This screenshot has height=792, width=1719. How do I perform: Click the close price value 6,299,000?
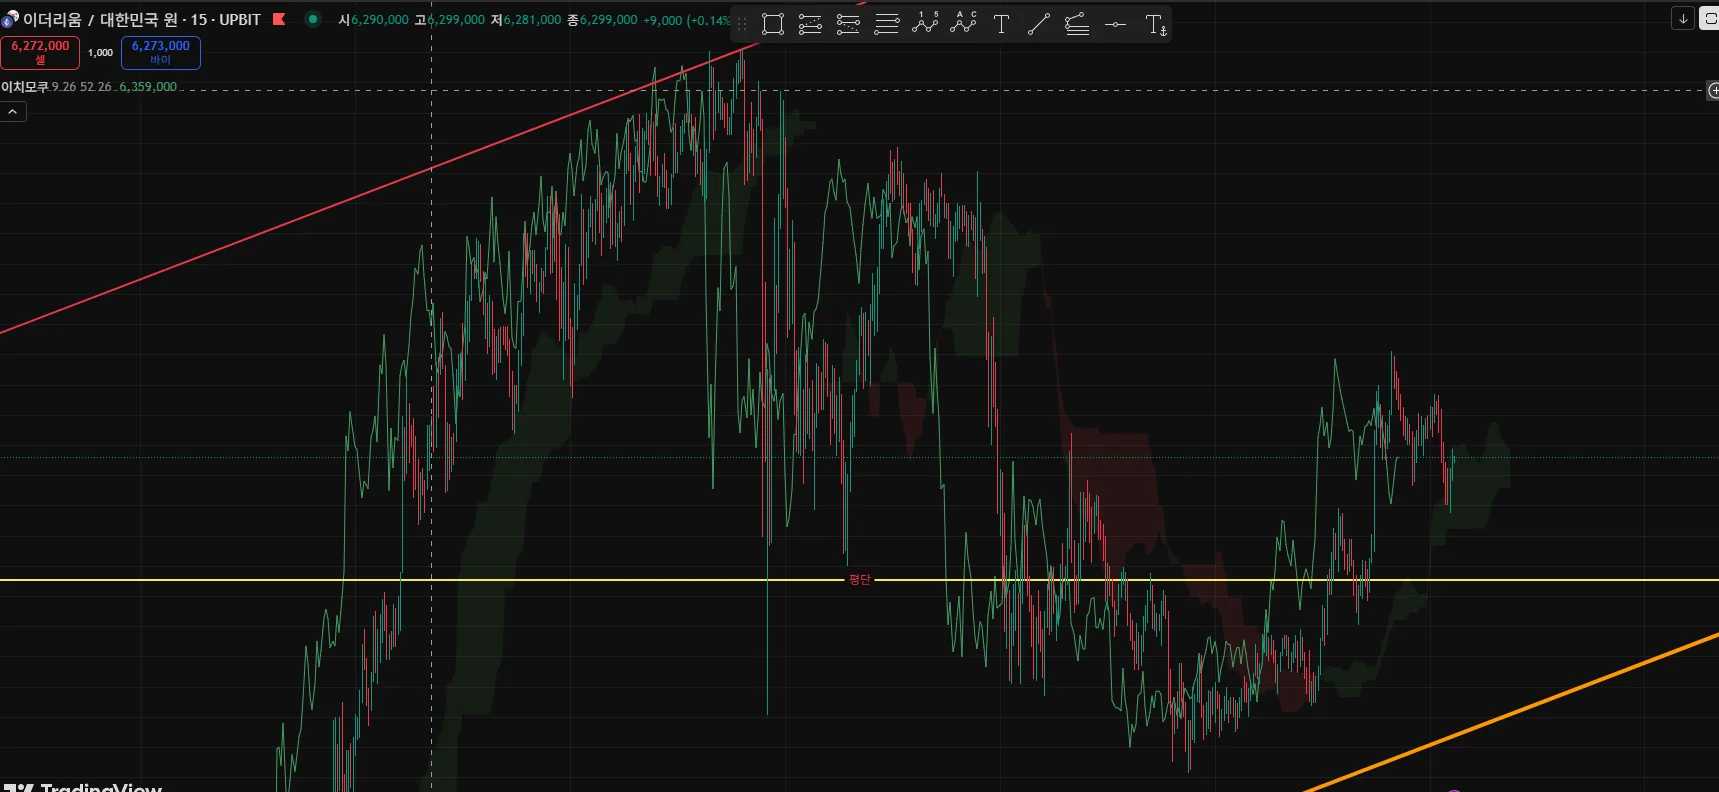tap(608, 20)
